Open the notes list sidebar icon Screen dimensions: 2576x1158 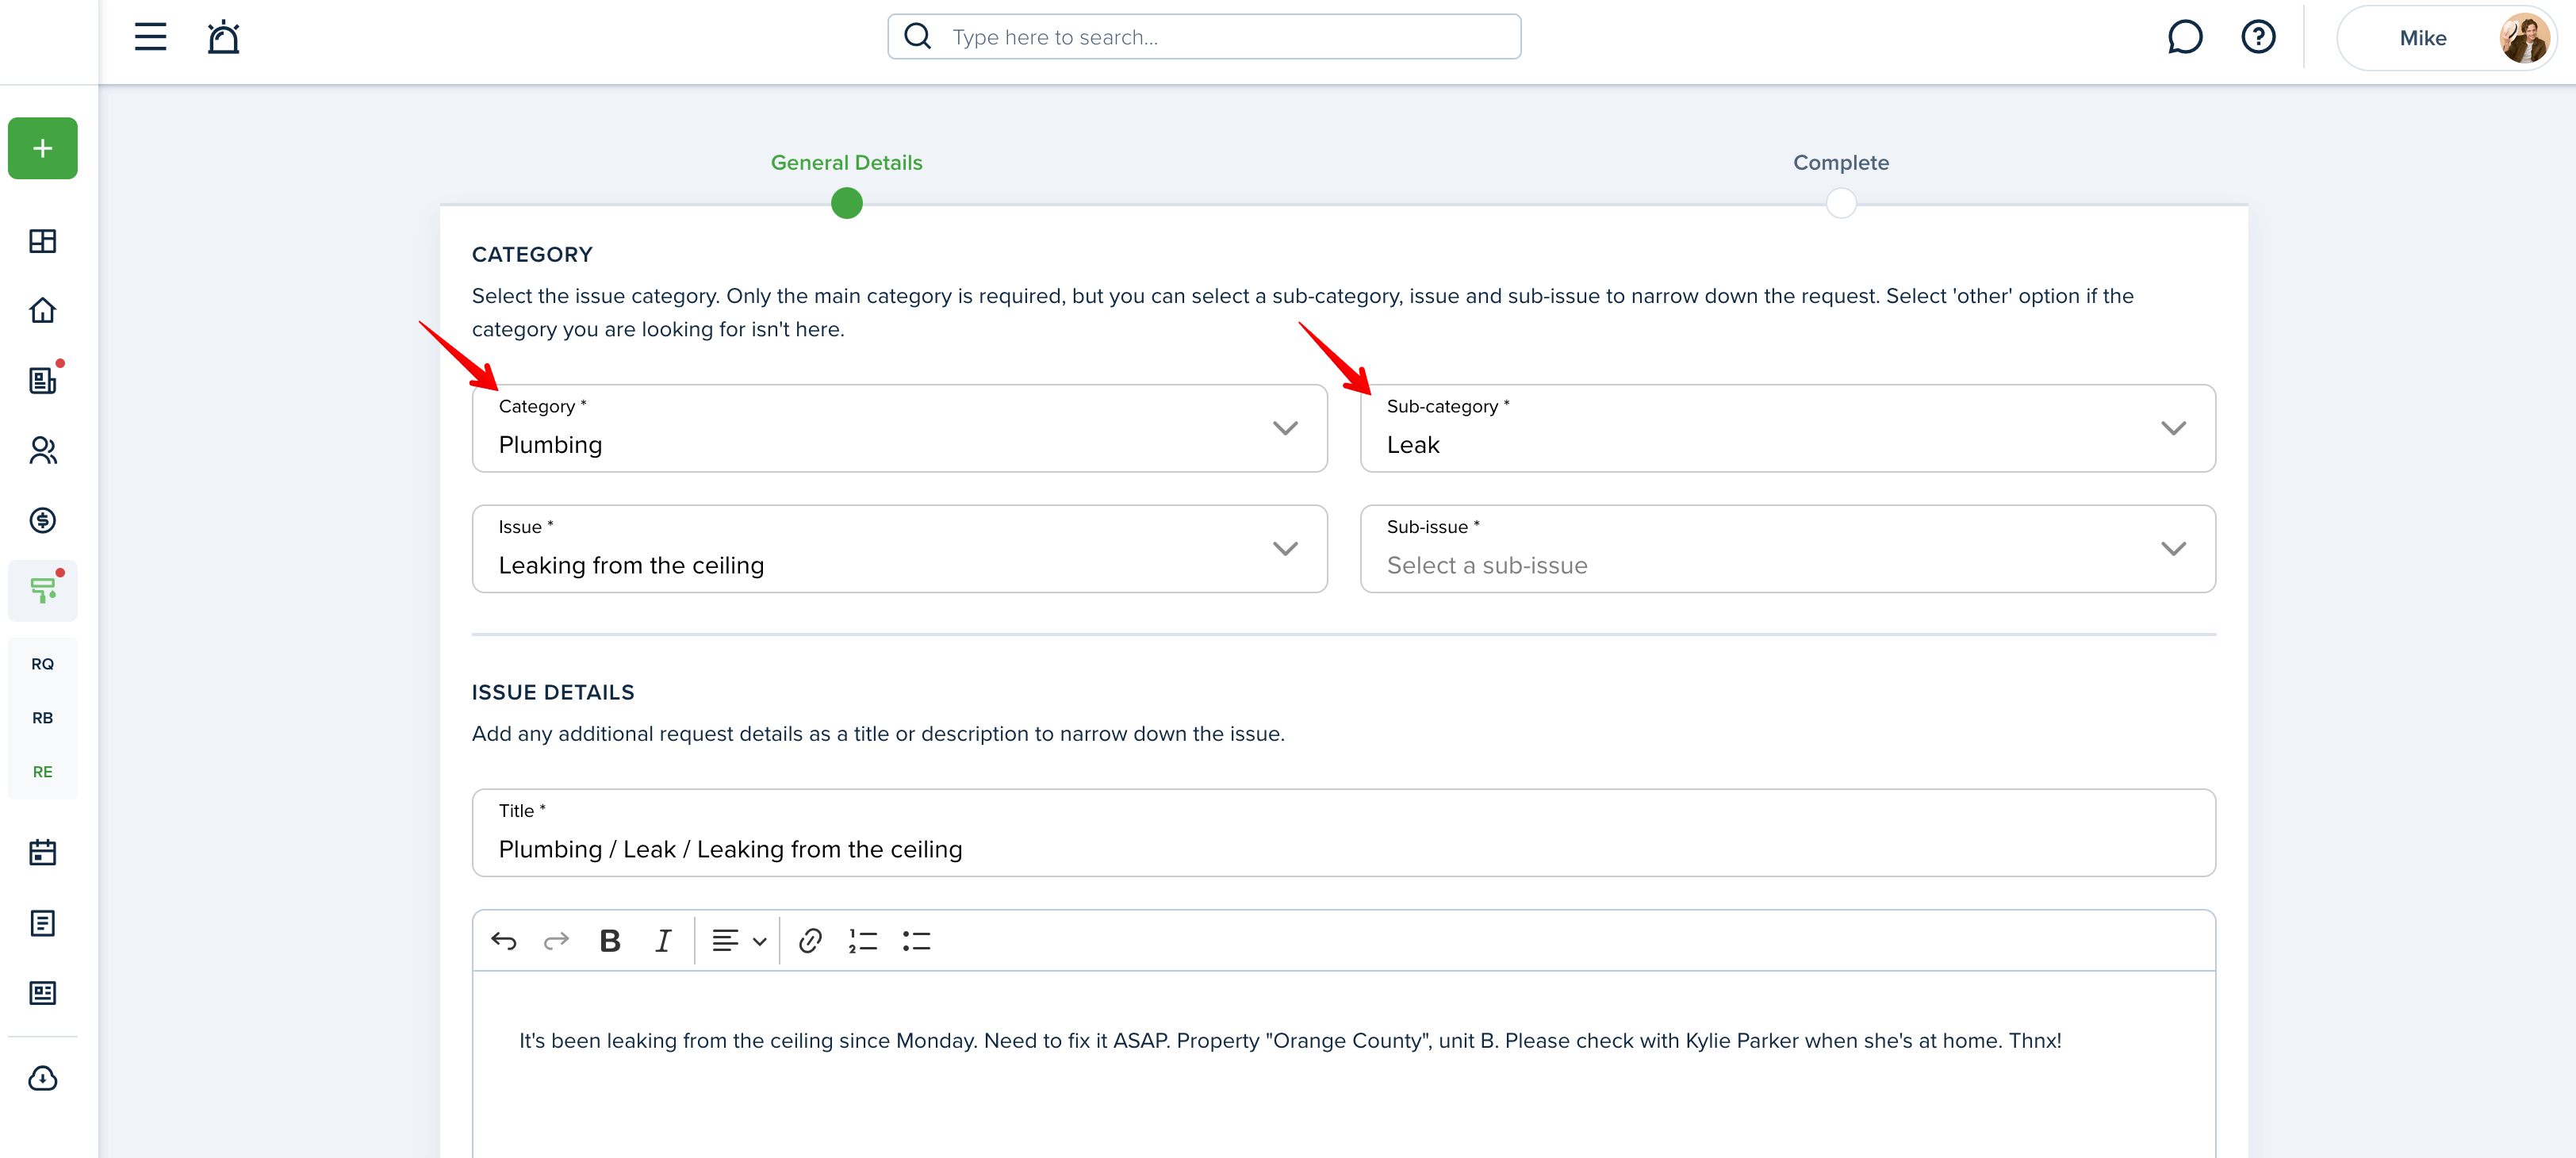coord(42,923)
